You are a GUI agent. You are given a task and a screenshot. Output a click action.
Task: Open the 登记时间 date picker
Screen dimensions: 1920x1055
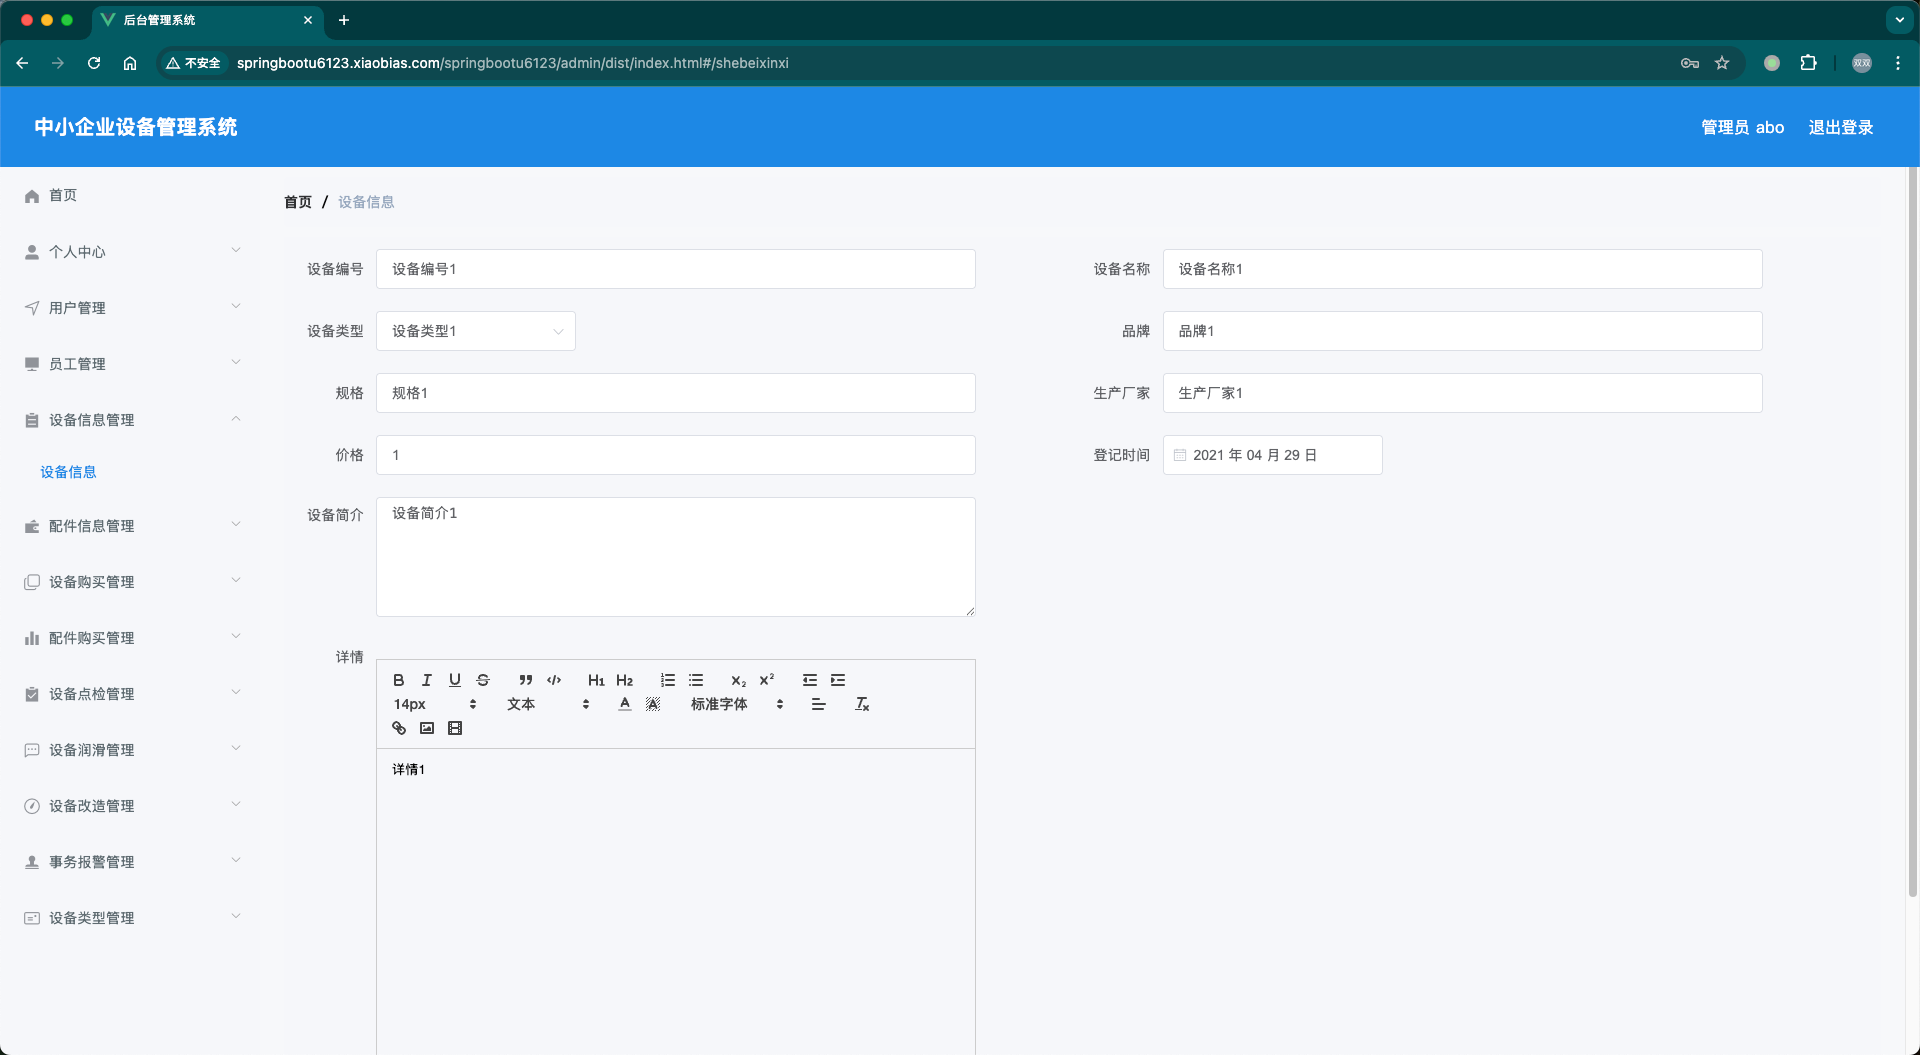pos(1272,455)
